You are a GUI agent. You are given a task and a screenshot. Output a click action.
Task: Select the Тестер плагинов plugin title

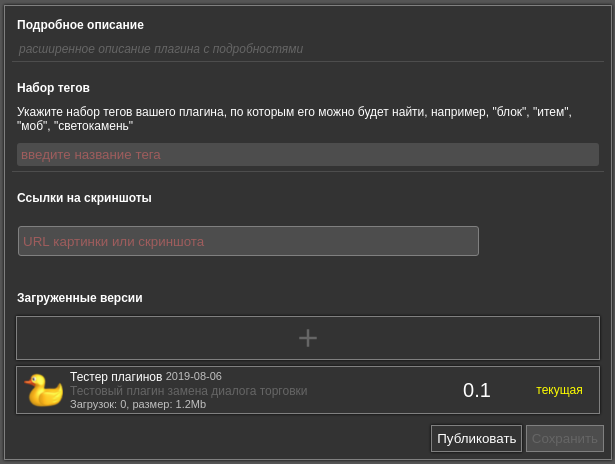[x=116, y=376]
